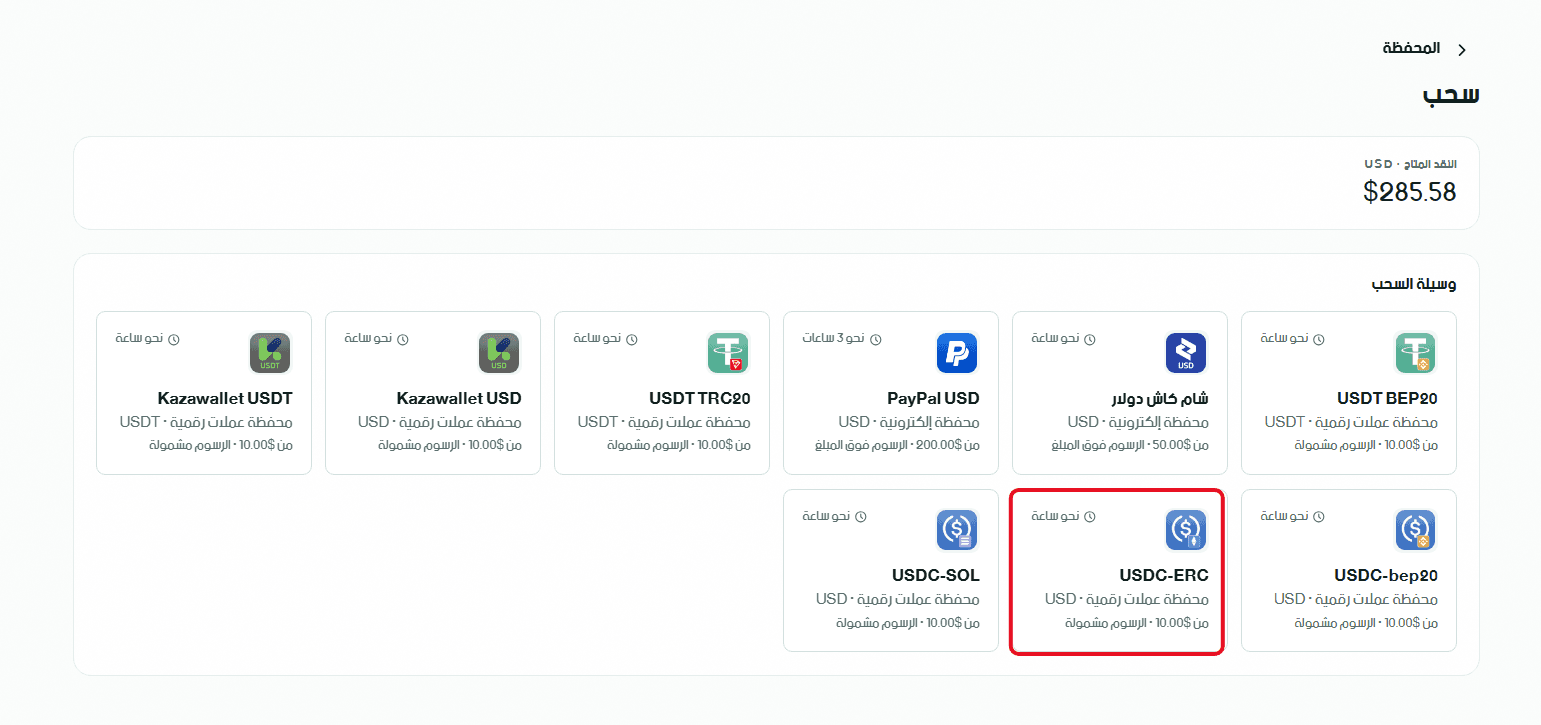
Task: Click the USDC-ERC coin icon
Action: click(x=1186, y=530)
